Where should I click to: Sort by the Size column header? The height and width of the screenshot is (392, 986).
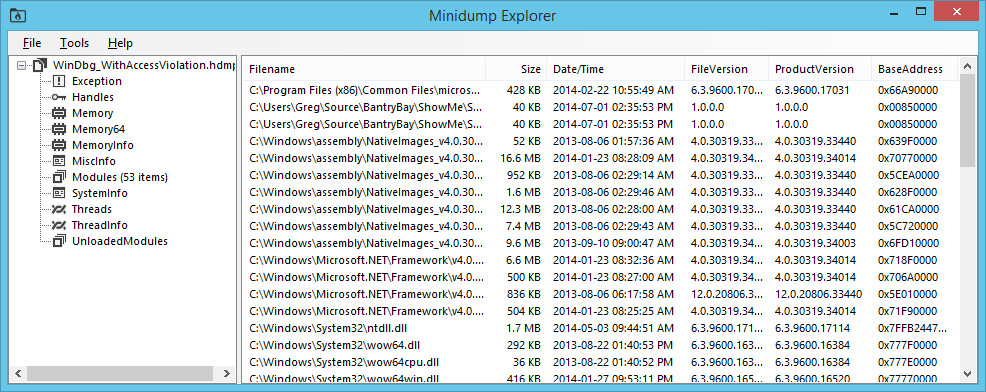[516, 69]
